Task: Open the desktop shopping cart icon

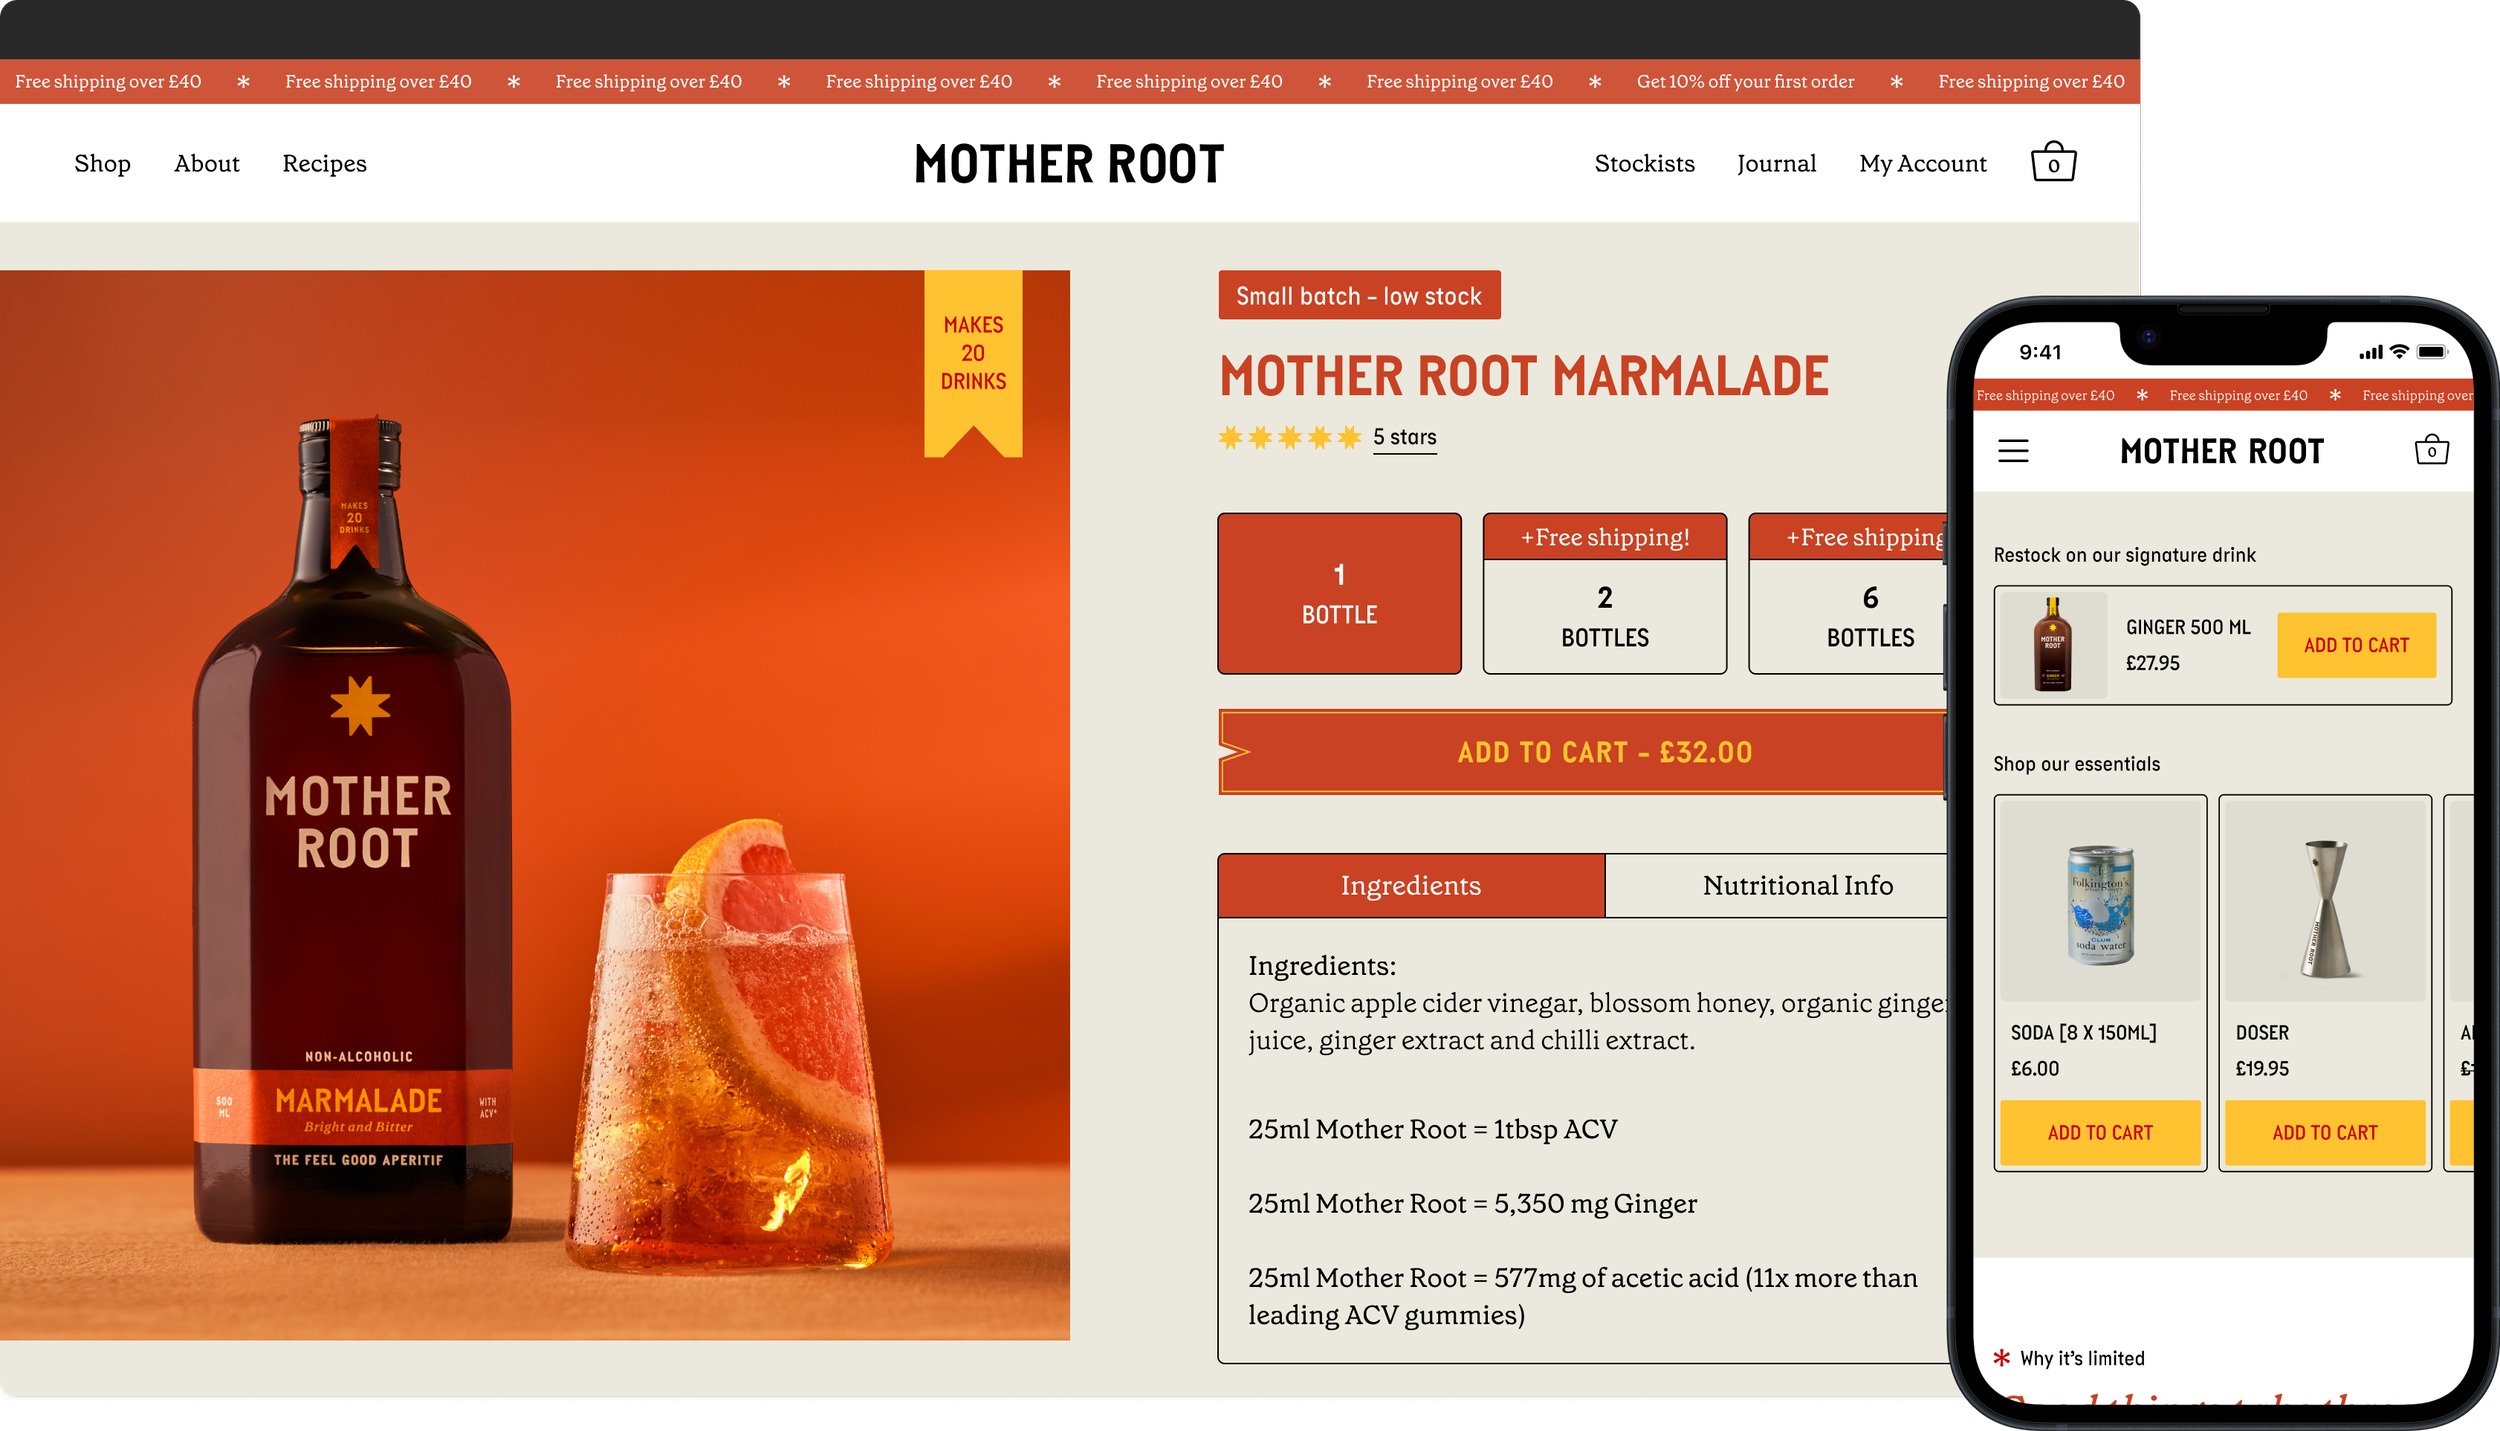Action: click(2053, 162)
